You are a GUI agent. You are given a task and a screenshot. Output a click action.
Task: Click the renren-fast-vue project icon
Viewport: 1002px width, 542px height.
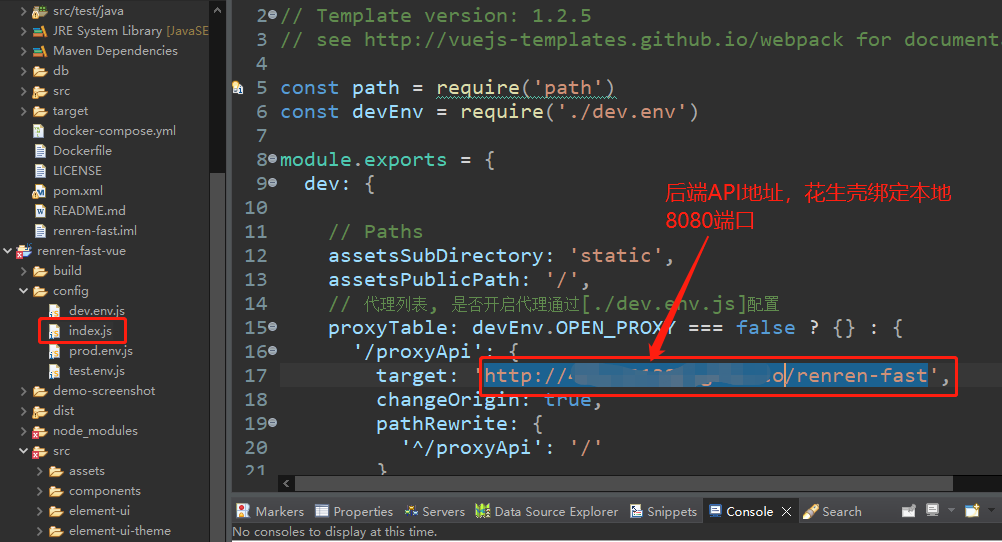pyautogui.click(x=24, y=251)
